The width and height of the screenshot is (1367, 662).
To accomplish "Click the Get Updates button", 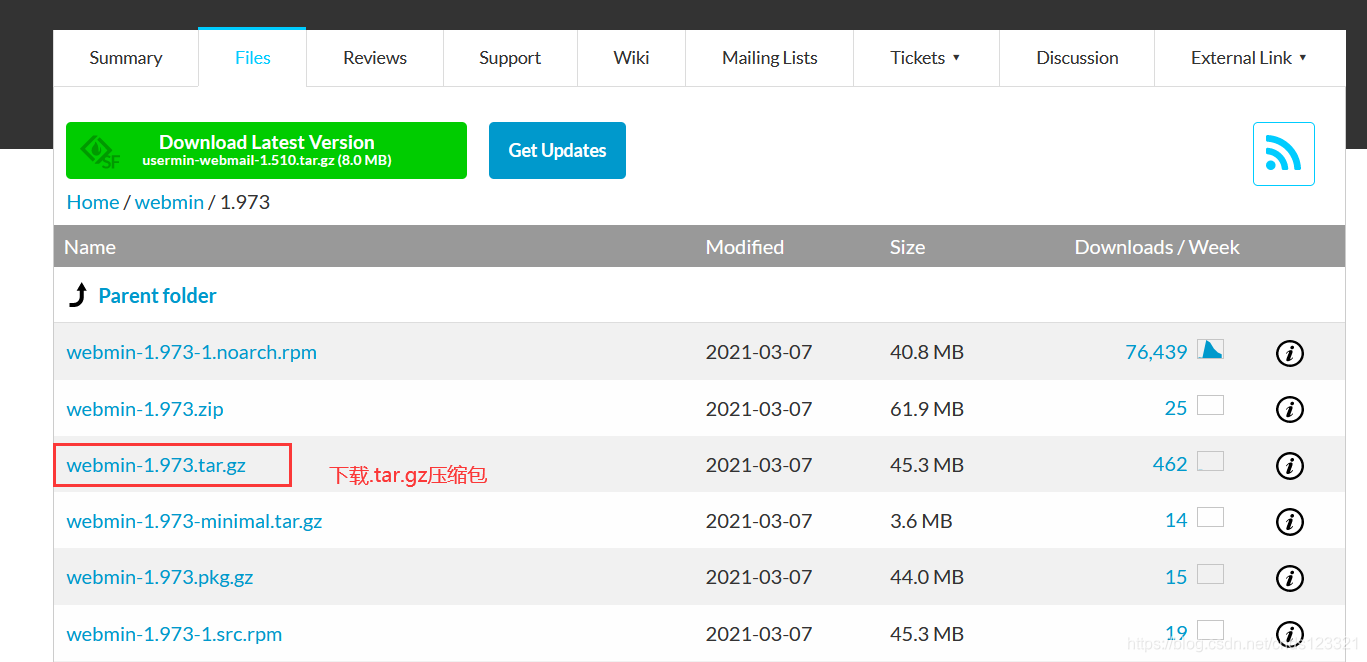I will [x=557, y=151].
